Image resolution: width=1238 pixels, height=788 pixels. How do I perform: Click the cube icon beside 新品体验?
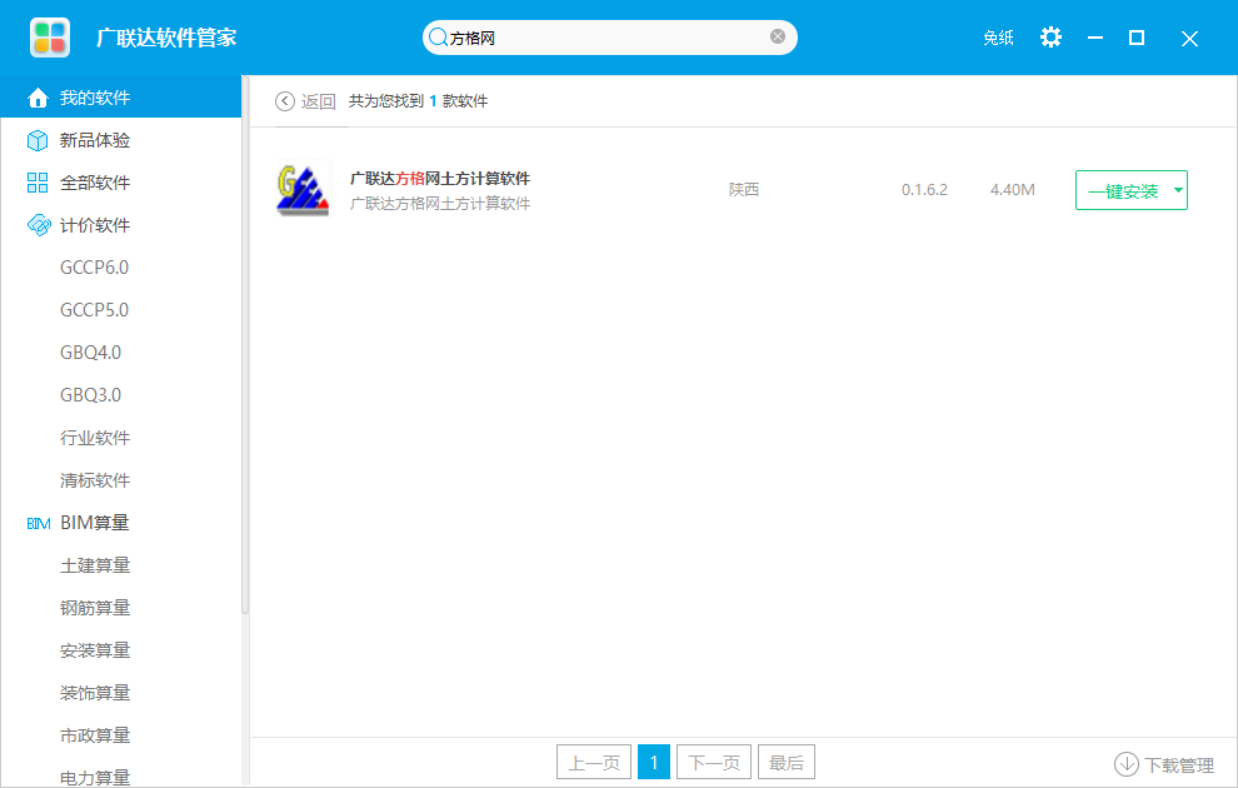pyautogui.click(x=38, y=141)
